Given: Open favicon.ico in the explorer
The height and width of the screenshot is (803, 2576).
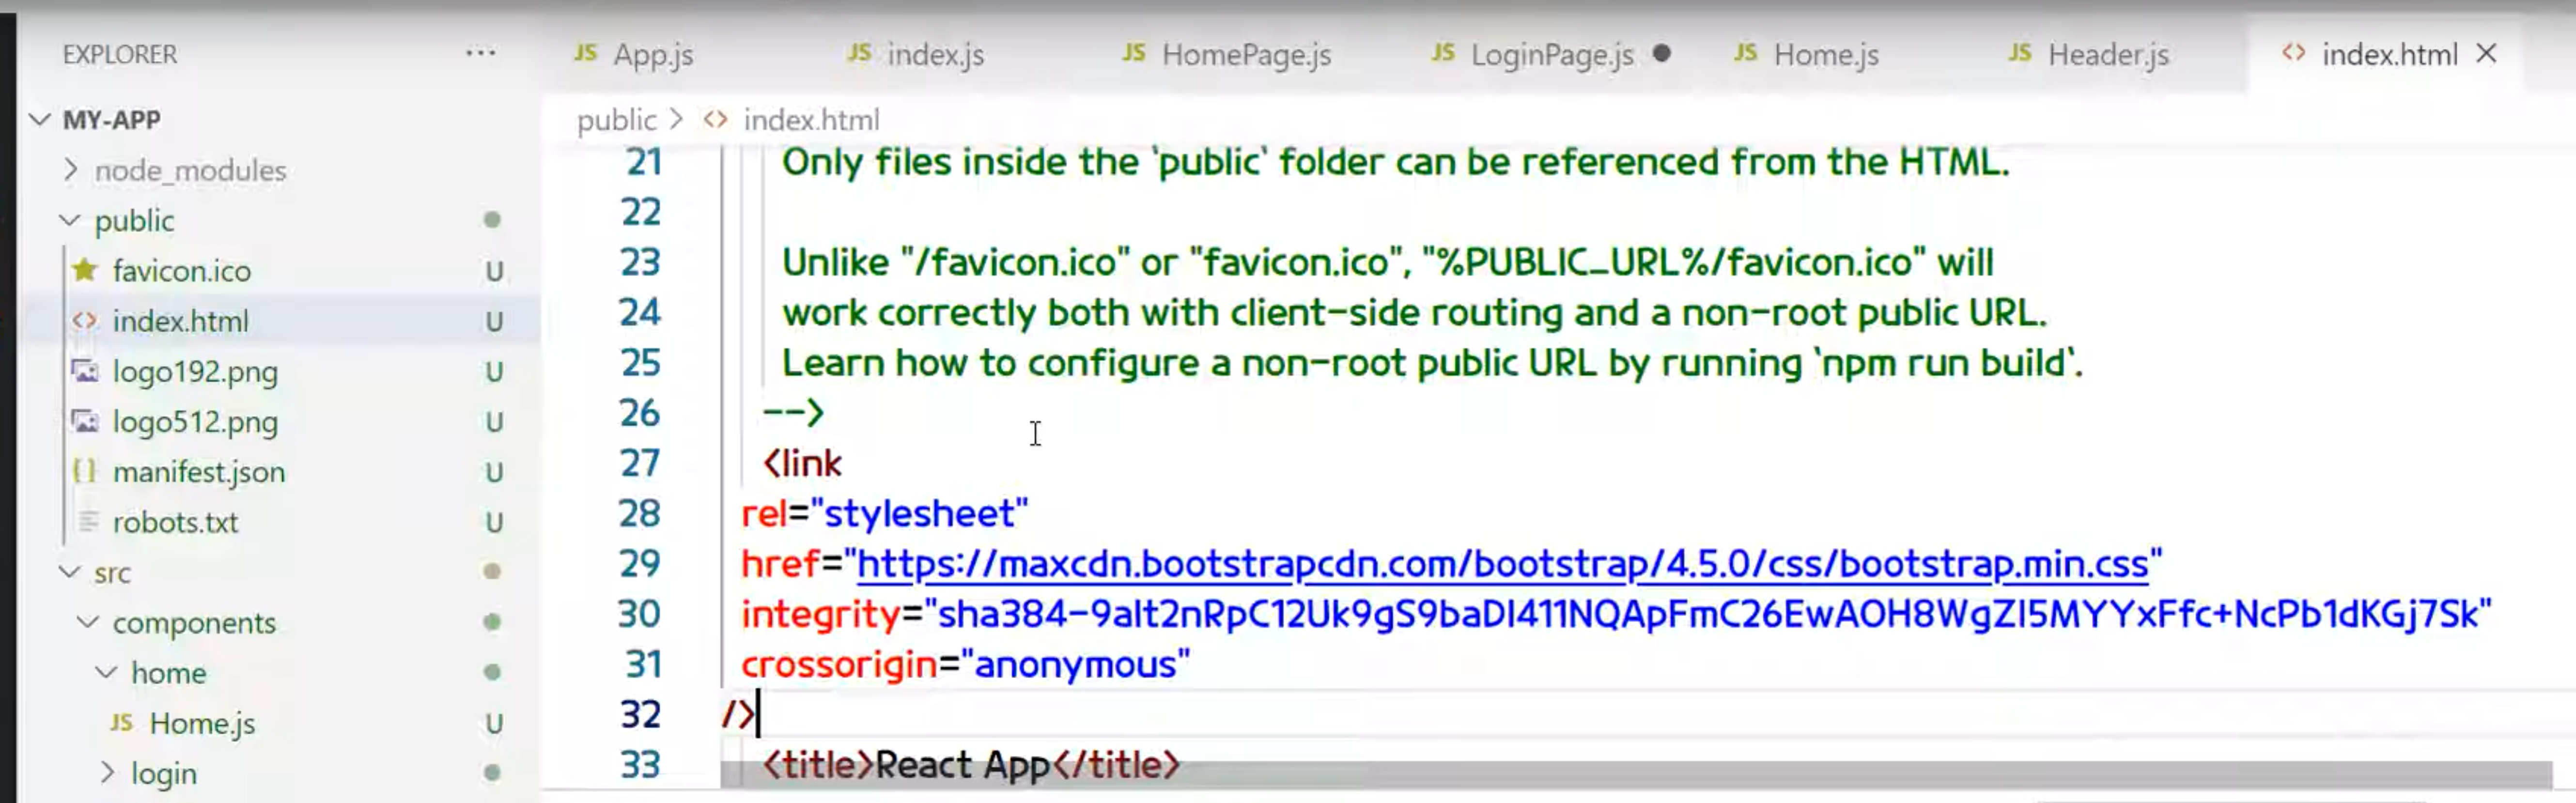Looking at the screenshot, I should pos(181,271).
